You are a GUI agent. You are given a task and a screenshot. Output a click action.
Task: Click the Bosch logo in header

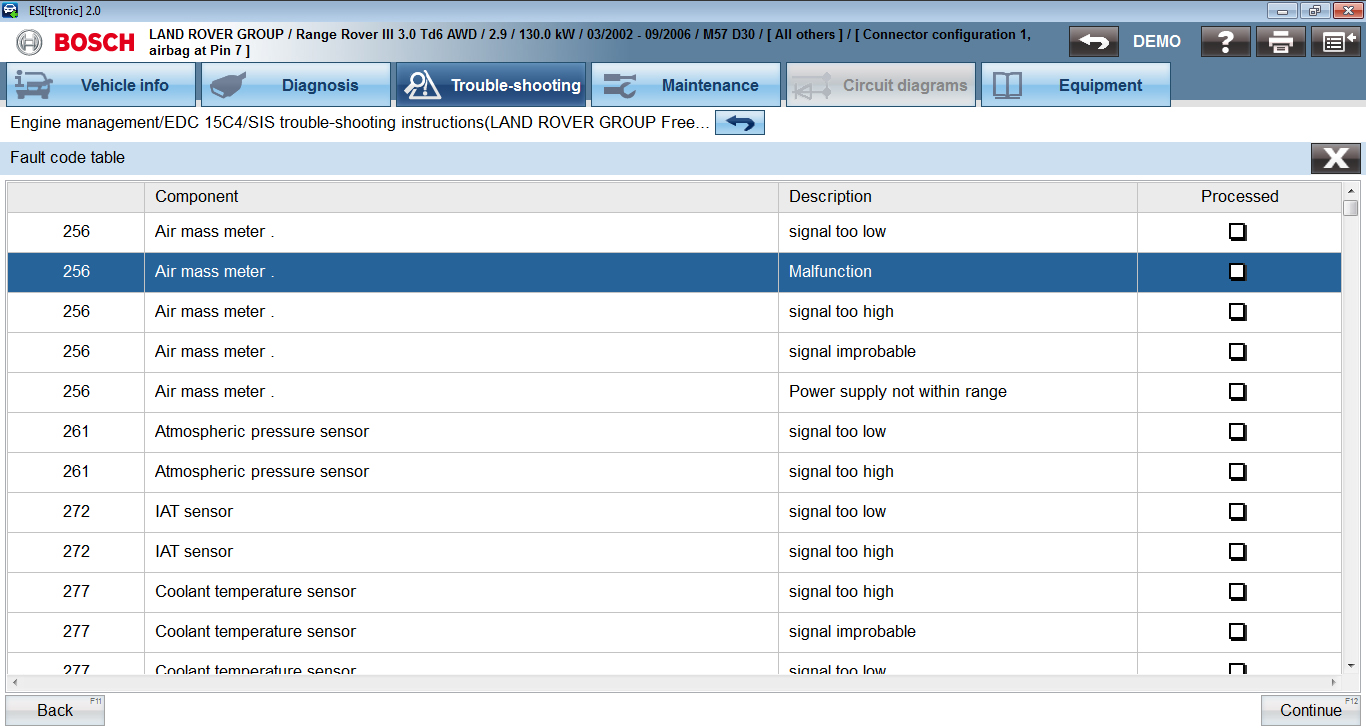click(x=76, y=43)
